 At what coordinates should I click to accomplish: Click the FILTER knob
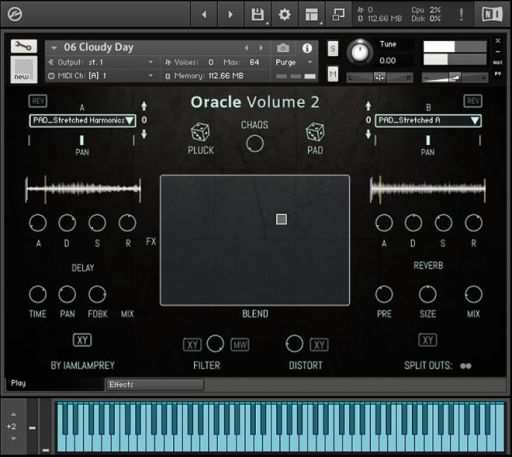[215, 344]
